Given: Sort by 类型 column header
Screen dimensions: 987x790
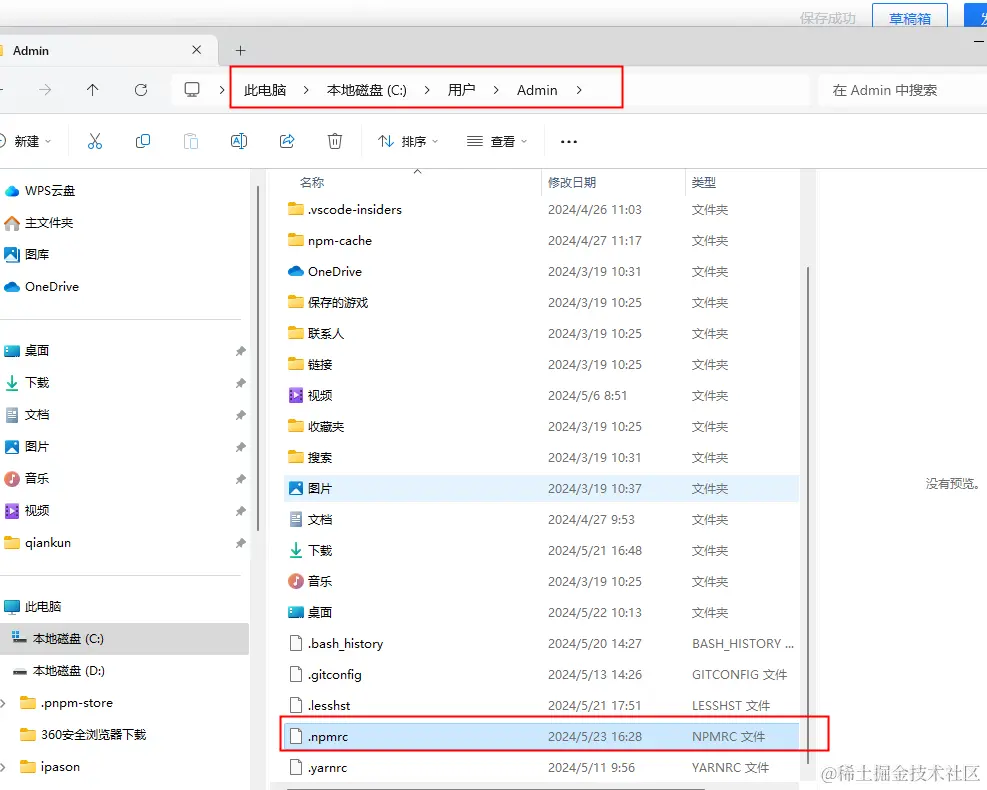Looking at the screenshot, I should 703,183.
